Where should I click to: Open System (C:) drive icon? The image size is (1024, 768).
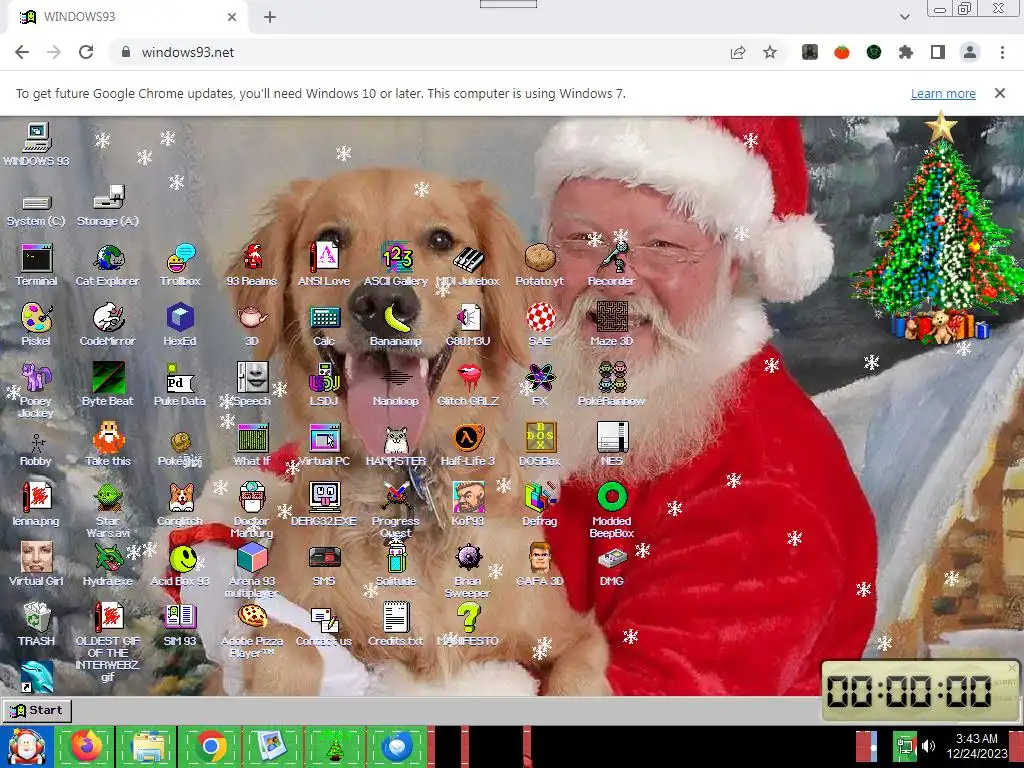(36, 210)
